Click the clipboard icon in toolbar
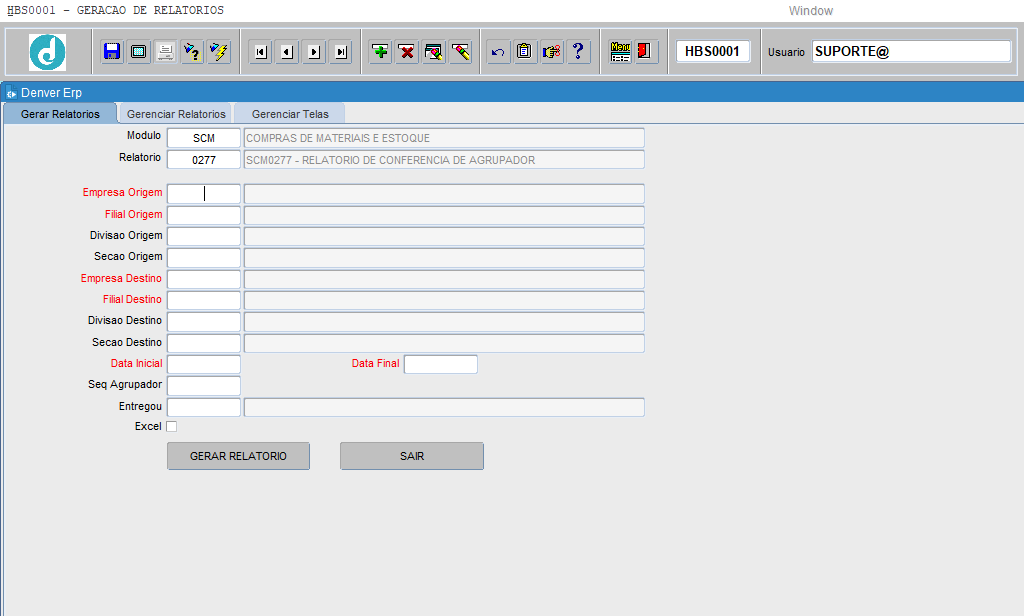This screenshot has height=616, width=1024. (x=525, y=52)
